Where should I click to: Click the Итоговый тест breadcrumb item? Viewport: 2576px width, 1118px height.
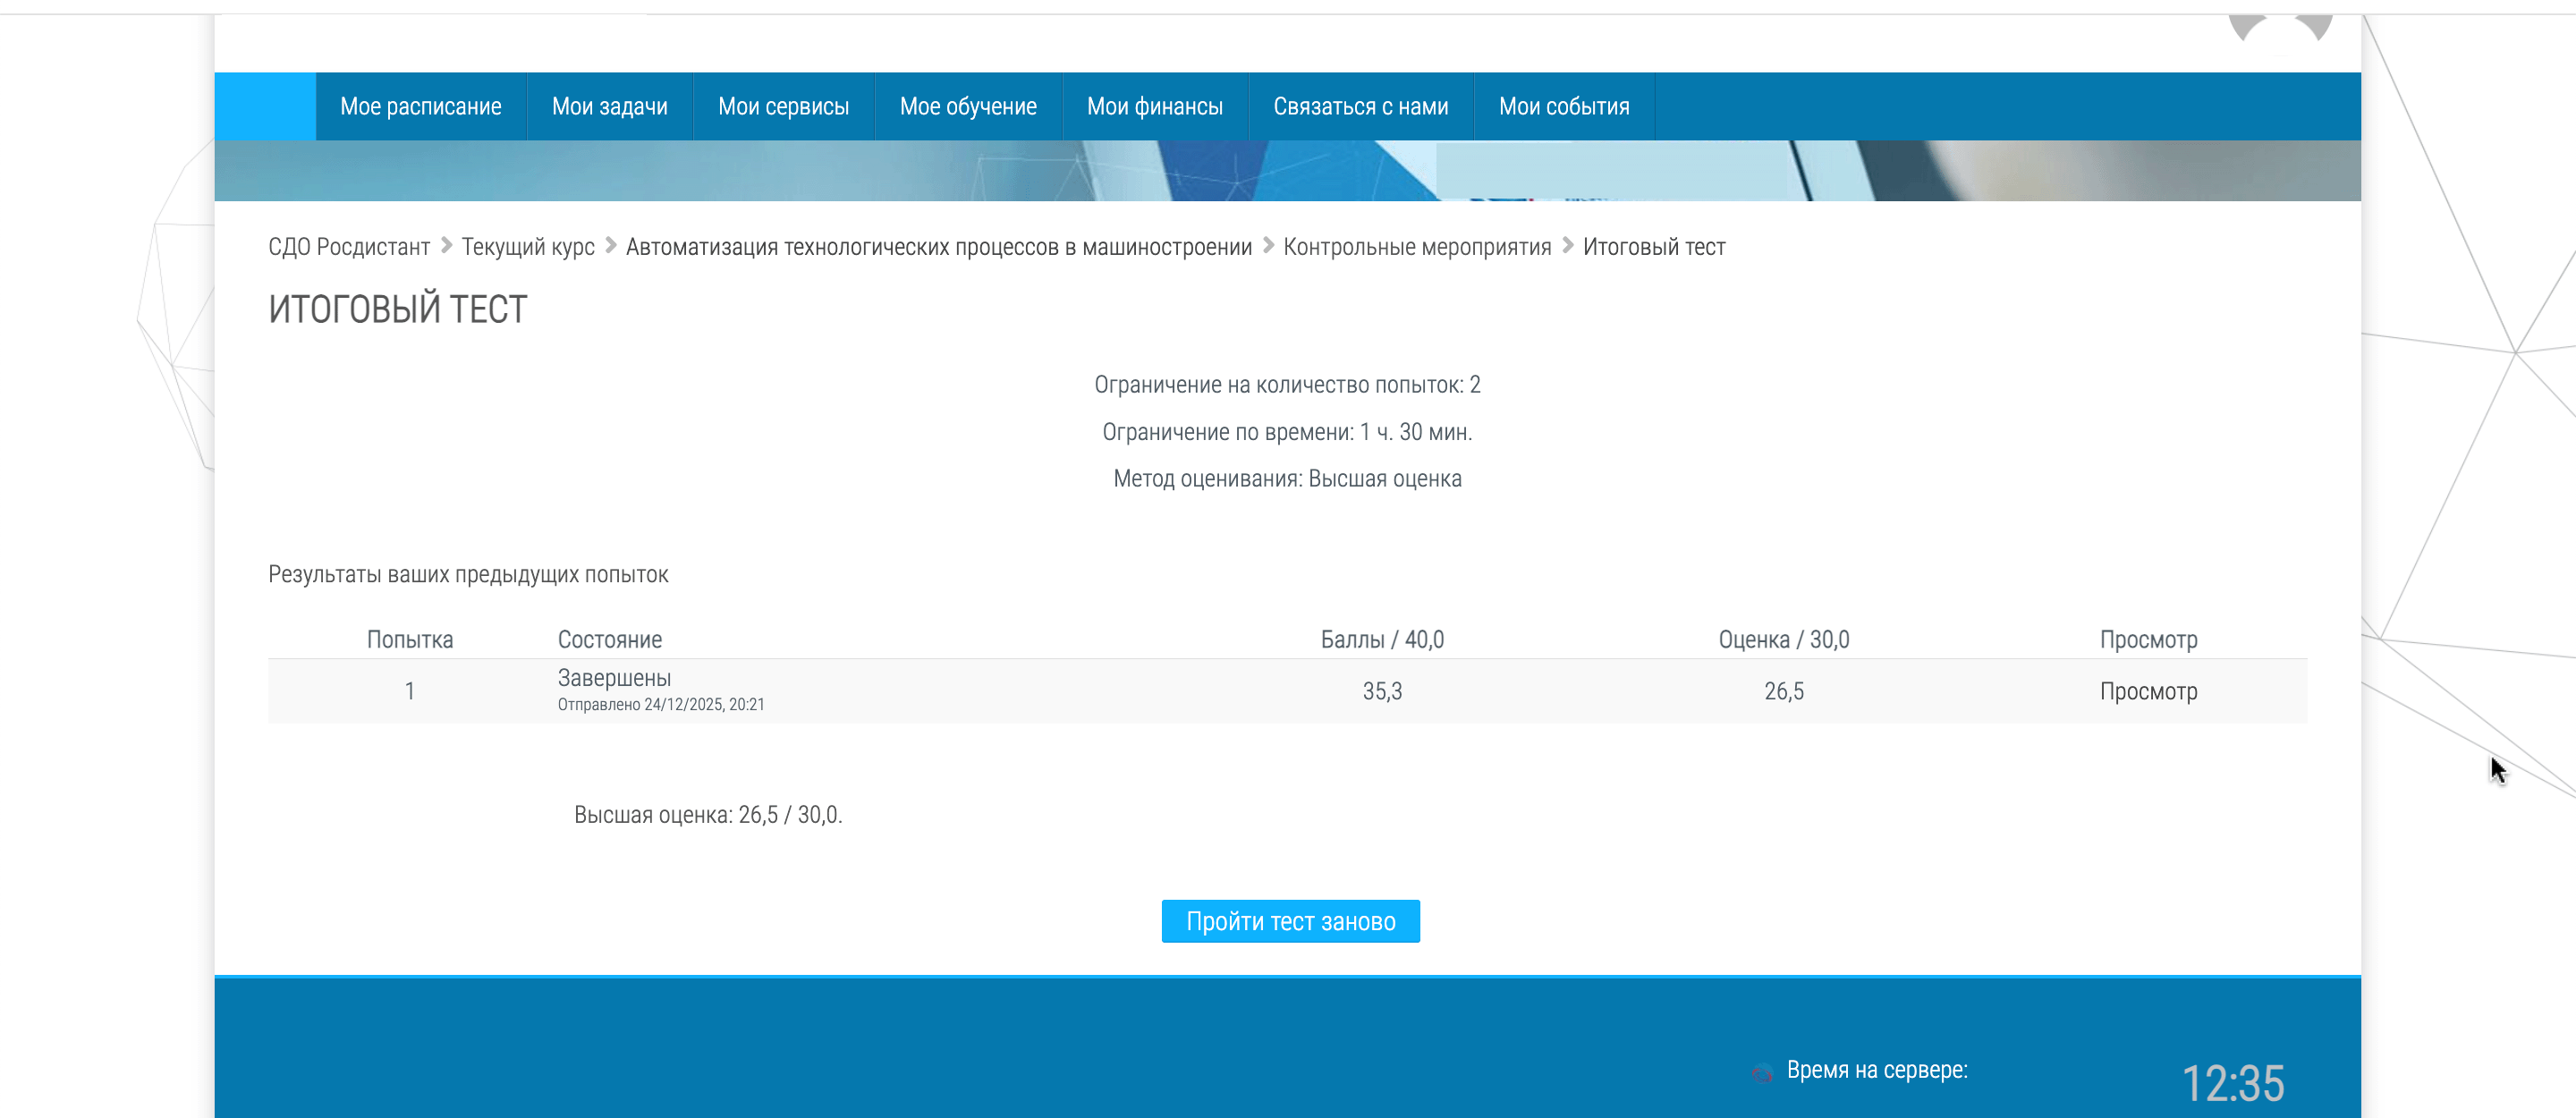point(1653,247)
